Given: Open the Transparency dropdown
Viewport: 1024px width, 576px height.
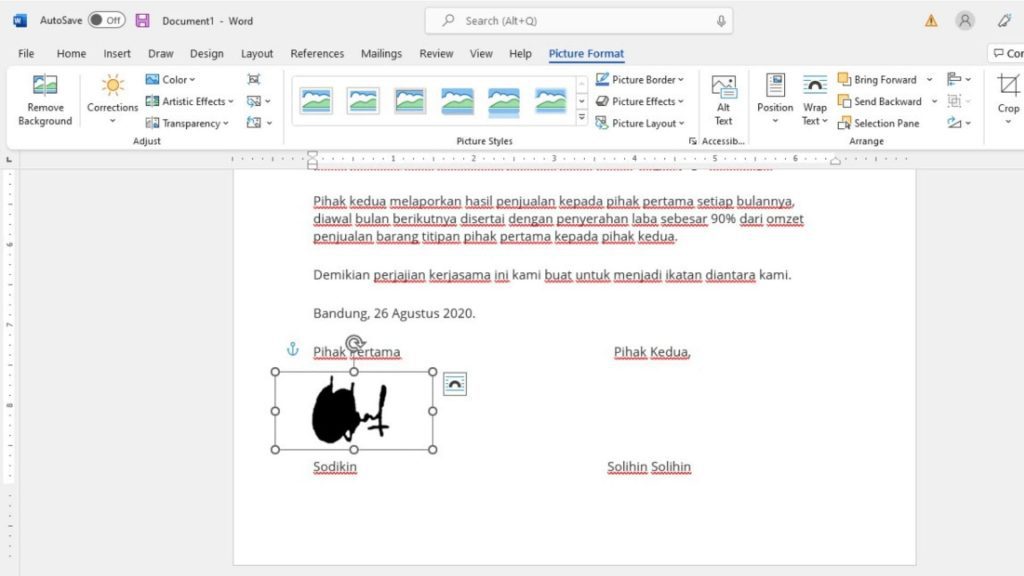Looking at the screenshot, I should pyautogui.click(x=187, y=123).
